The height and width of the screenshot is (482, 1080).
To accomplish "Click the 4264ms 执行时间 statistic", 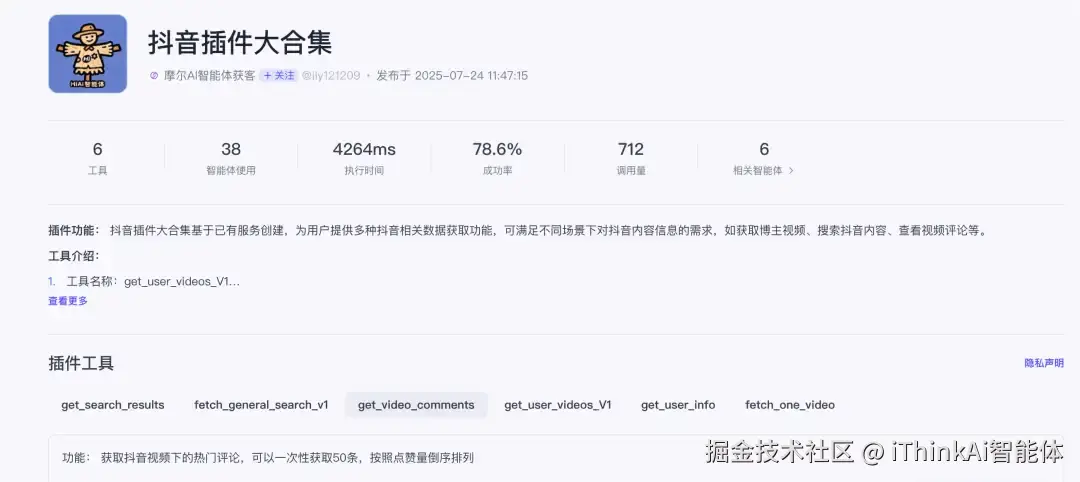I will coord(364,158).
